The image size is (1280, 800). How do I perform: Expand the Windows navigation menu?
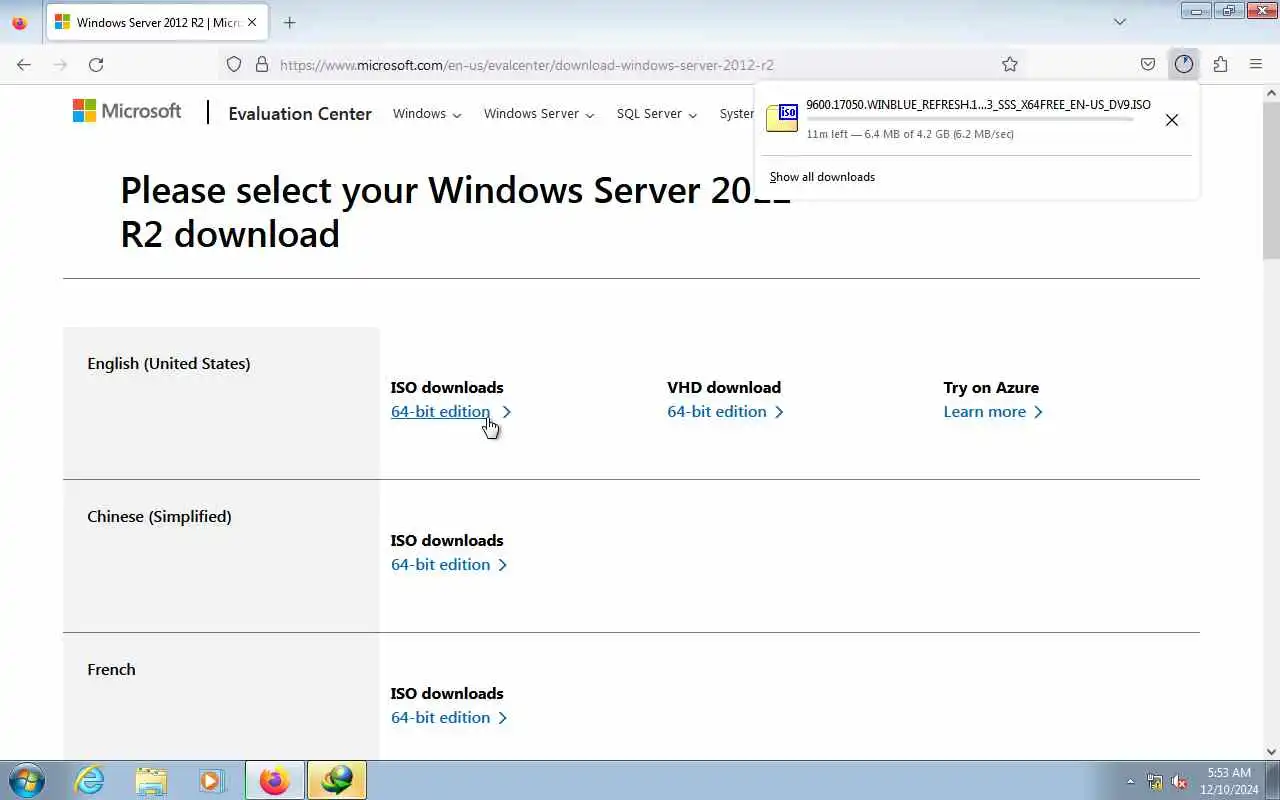pos(427,114)
